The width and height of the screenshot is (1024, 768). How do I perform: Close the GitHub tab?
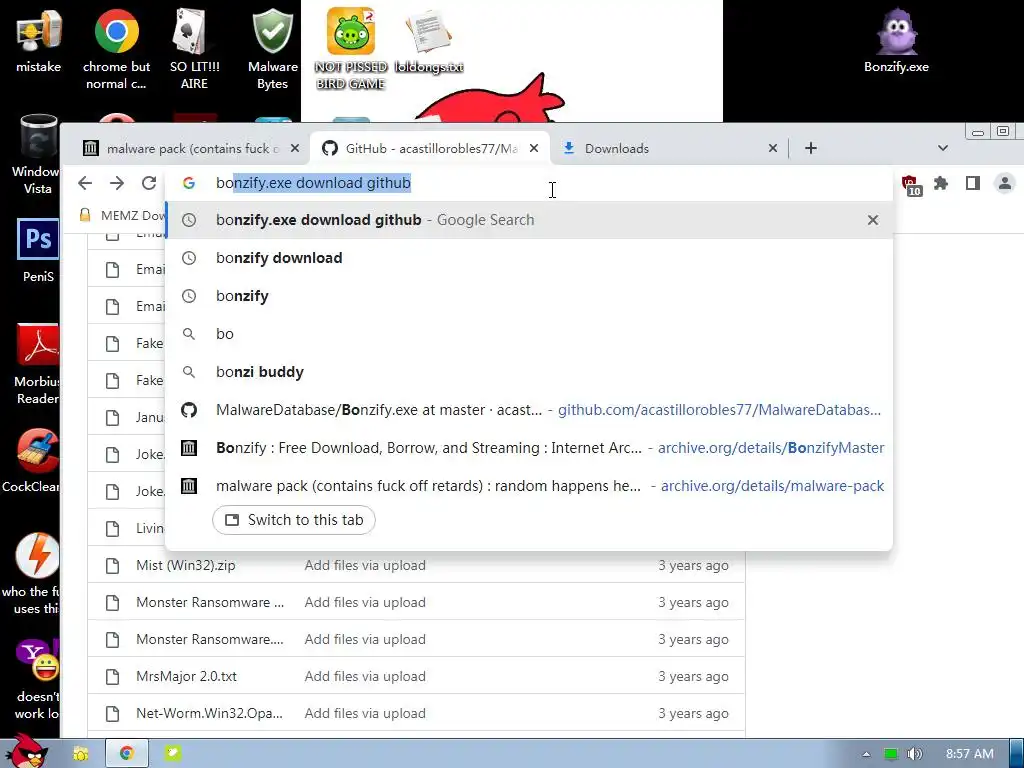(x=534, y=148)
